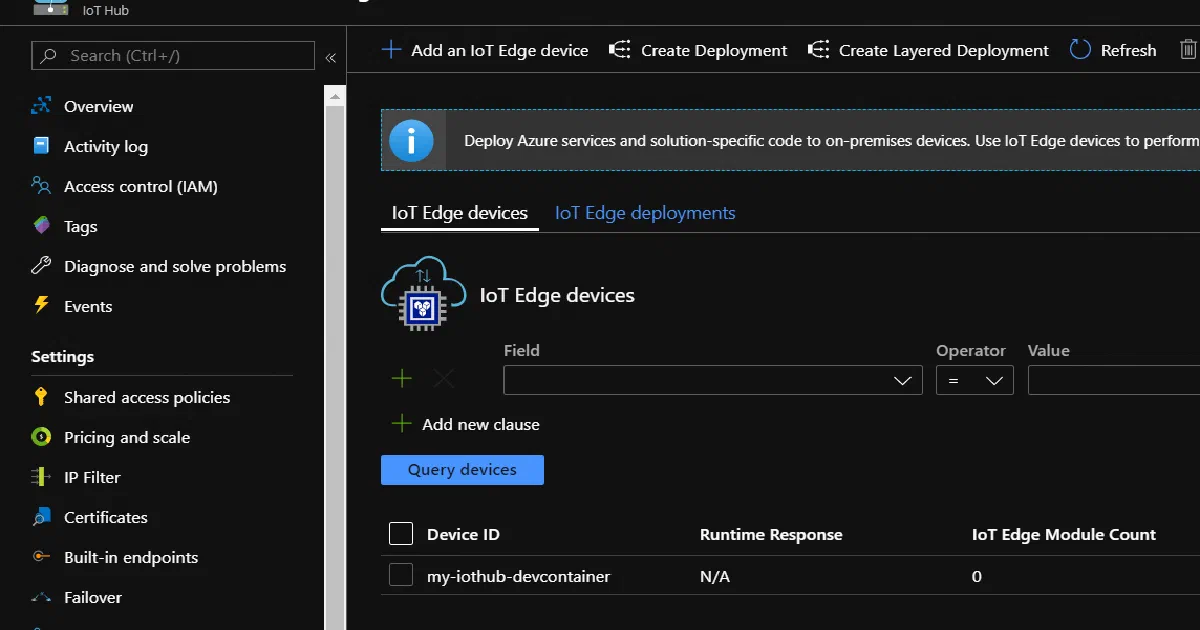Click the Built-in endpoints icon
Screen dimensions: 1200x630
[x=41, y=557]
